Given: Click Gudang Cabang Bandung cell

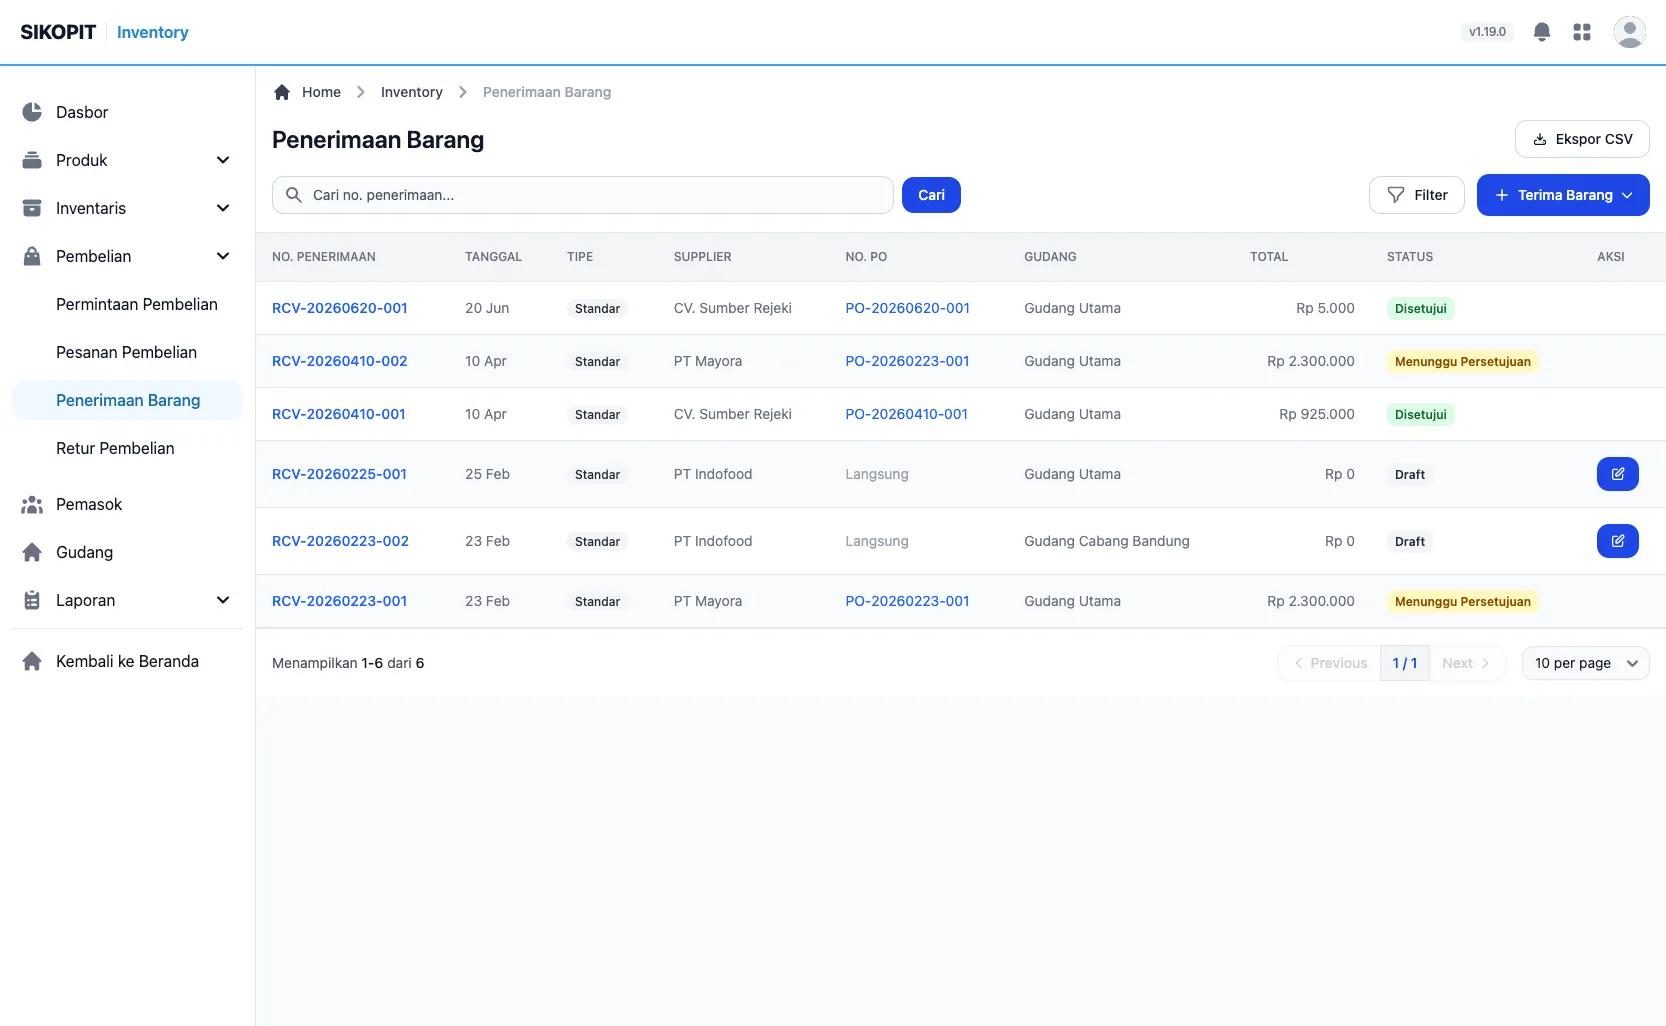Looking at the screenshot, I should point(1107,541).
